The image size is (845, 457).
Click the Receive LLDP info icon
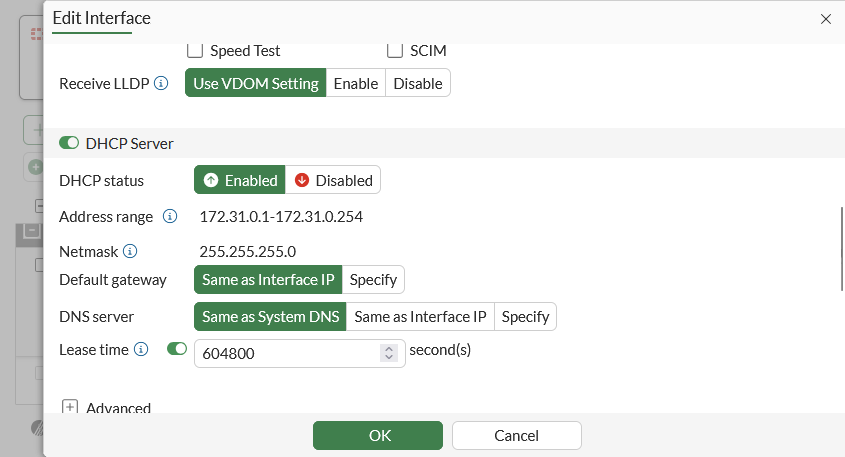tap(161, 83)
